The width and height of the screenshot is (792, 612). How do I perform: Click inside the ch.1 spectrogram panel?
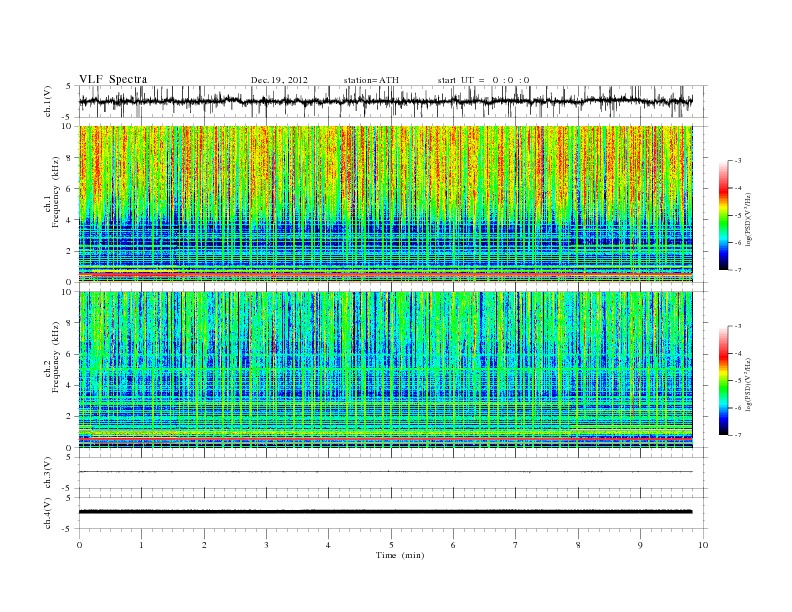[385, 204]
